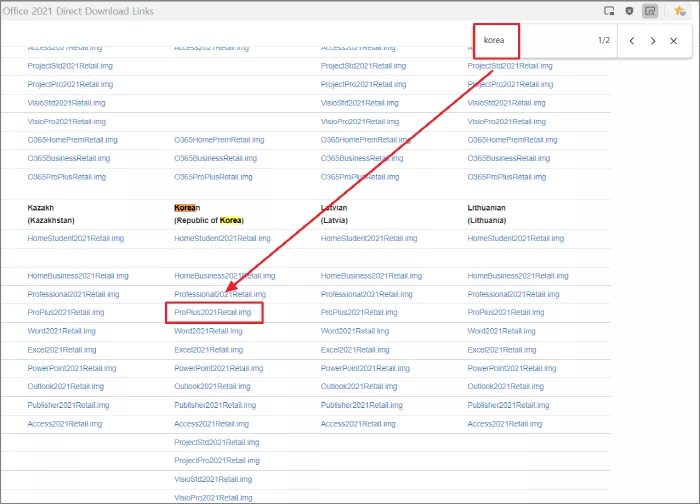Open Latvian HomeStudent2021Retail.img link
700x504 pixels.
click(369, 238)
